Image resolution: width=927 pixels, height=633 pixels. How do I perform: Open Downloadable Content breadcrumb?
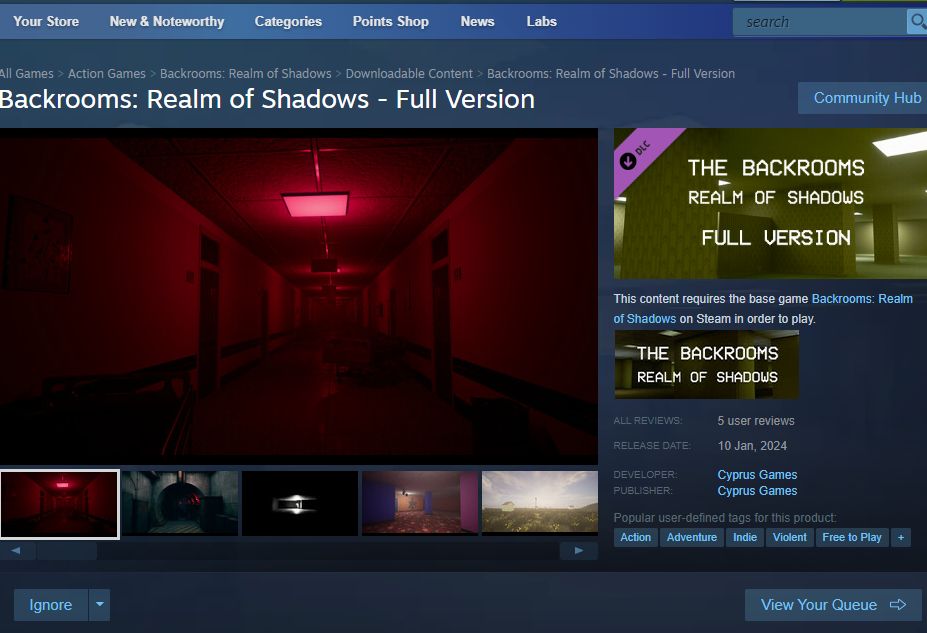(409, 73)
